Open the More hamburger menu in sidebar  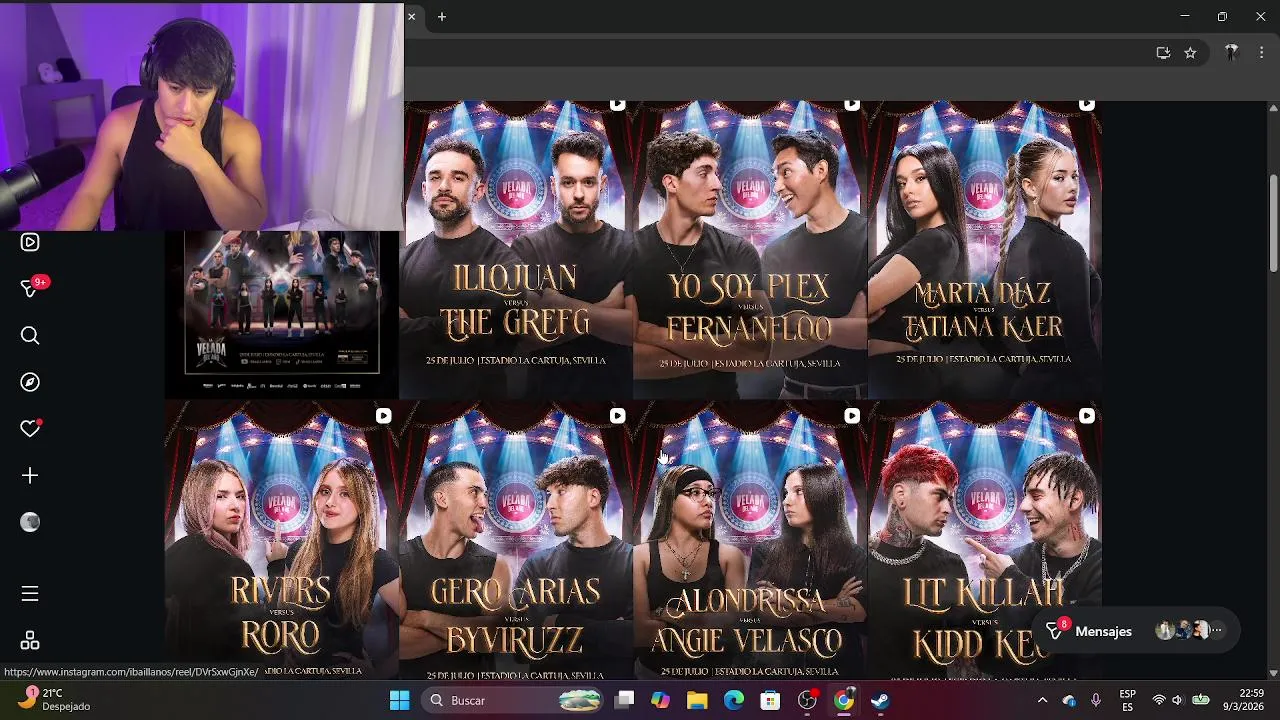pyautogui.click(x=30, y=594)
